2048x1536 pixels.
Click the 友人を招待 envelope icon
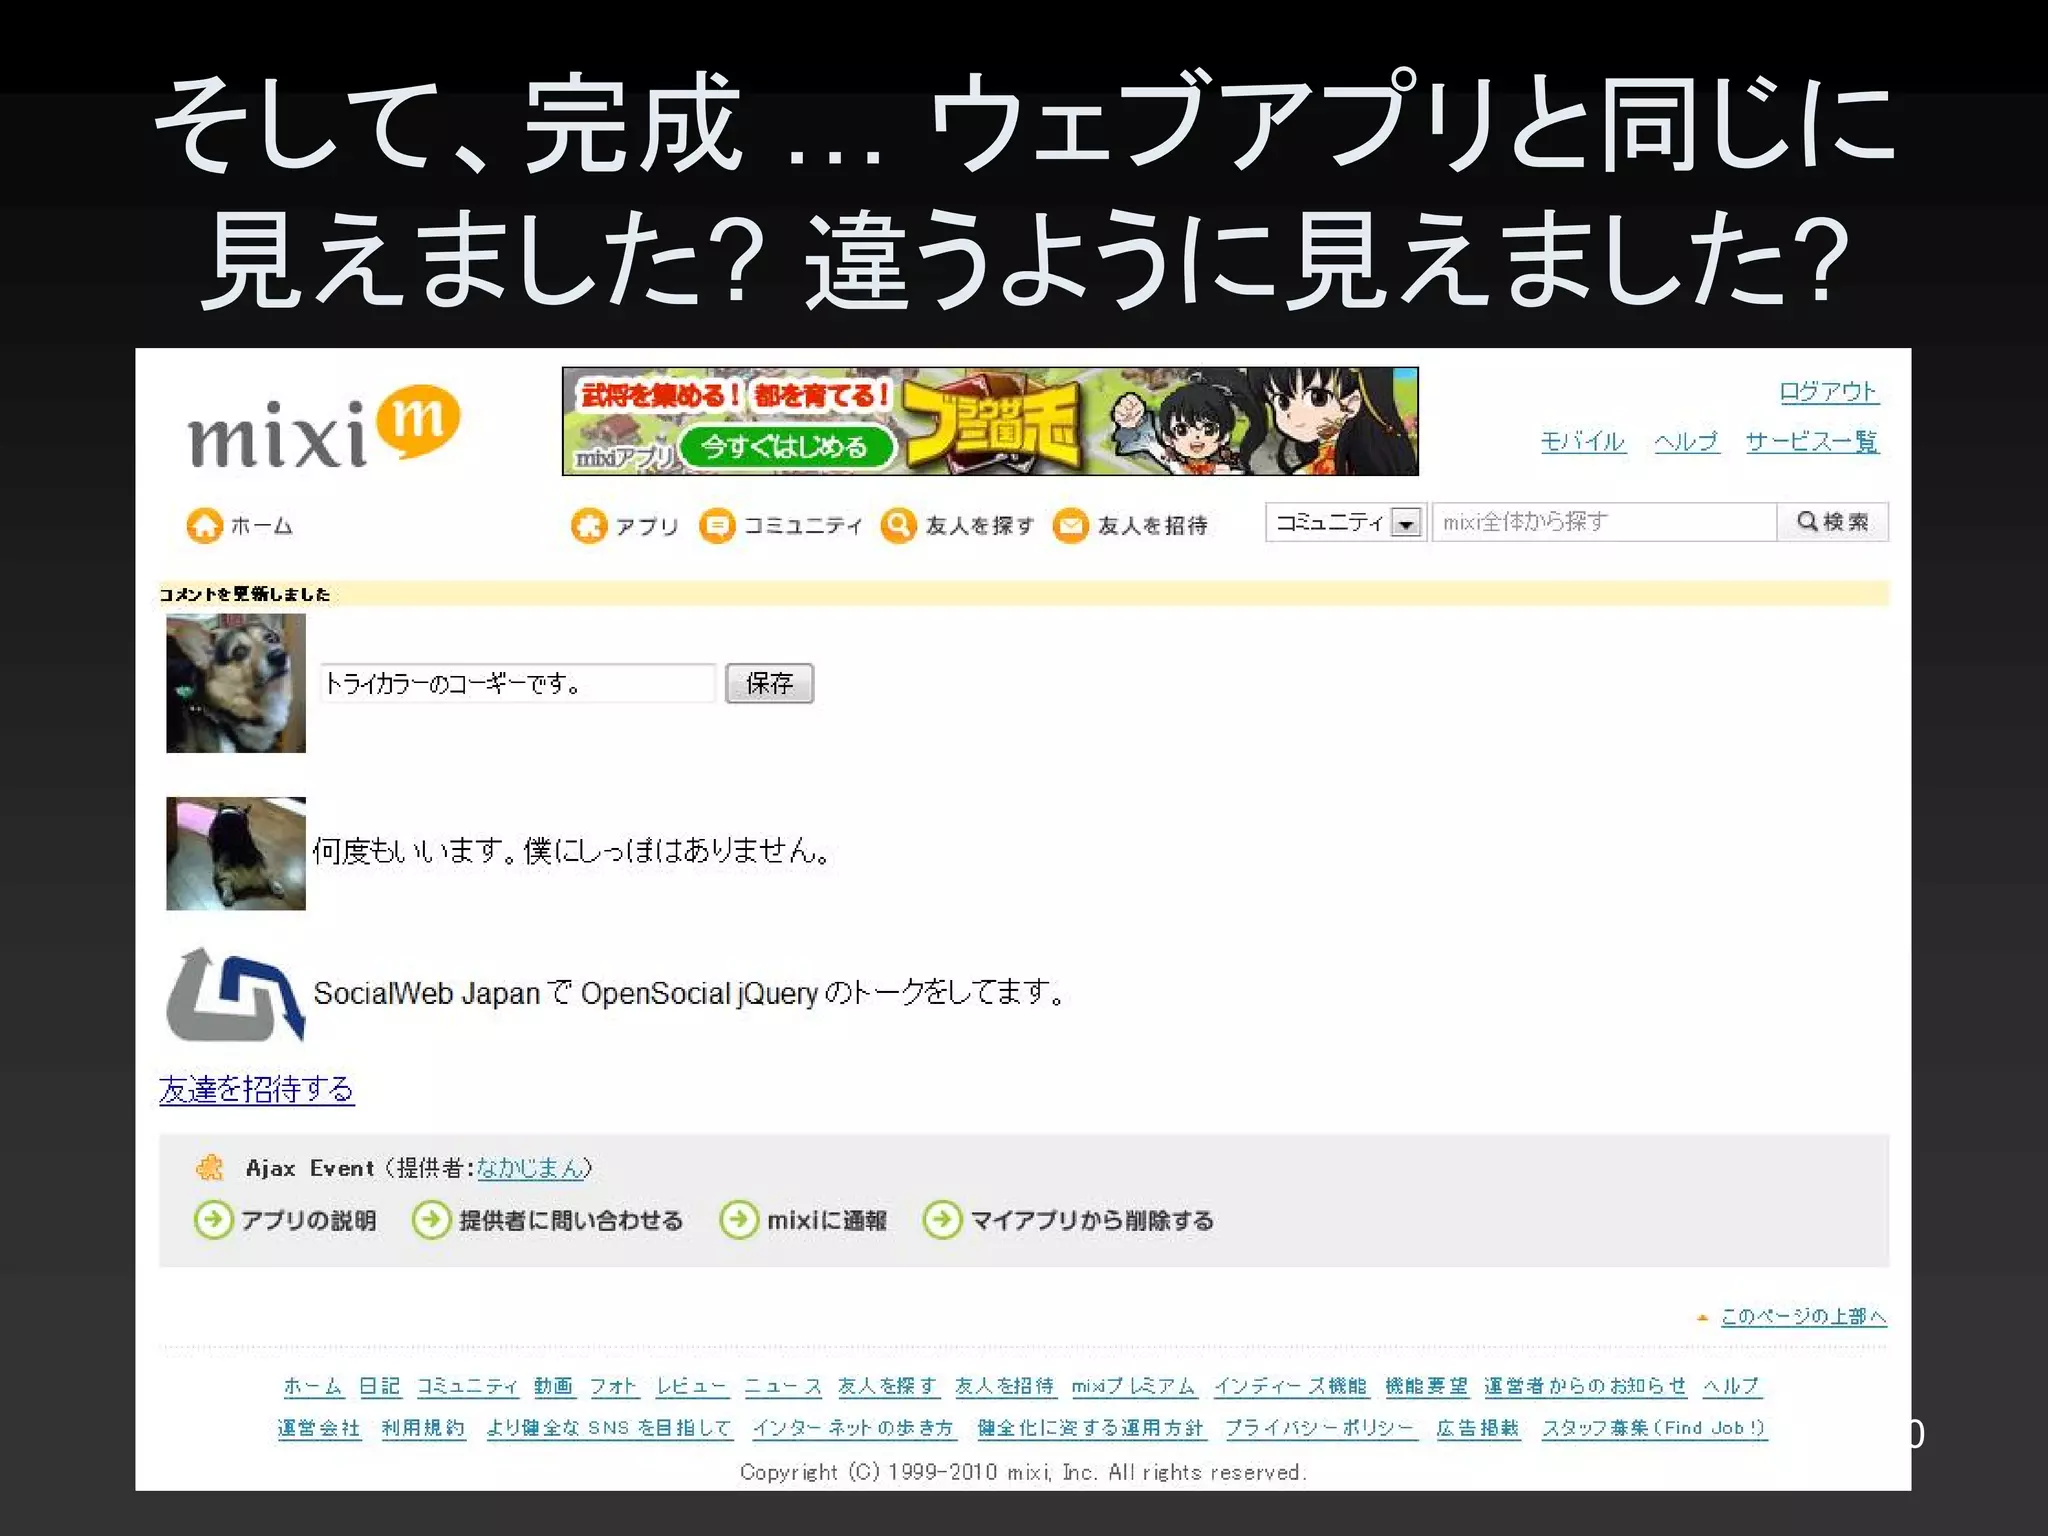pos(1071,525)
